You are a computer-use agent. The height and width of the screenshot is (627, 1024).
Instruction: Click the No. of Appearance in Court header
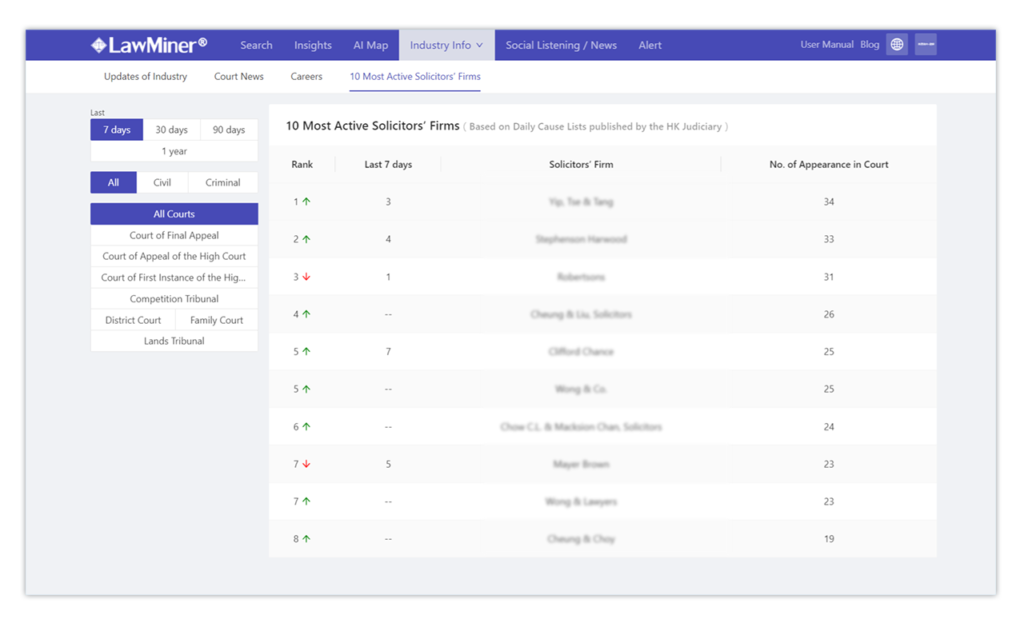[829, 165]
